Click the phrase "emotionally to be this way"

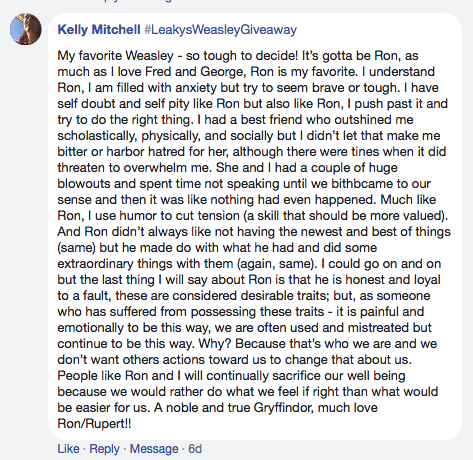click(x=134, y=328)
